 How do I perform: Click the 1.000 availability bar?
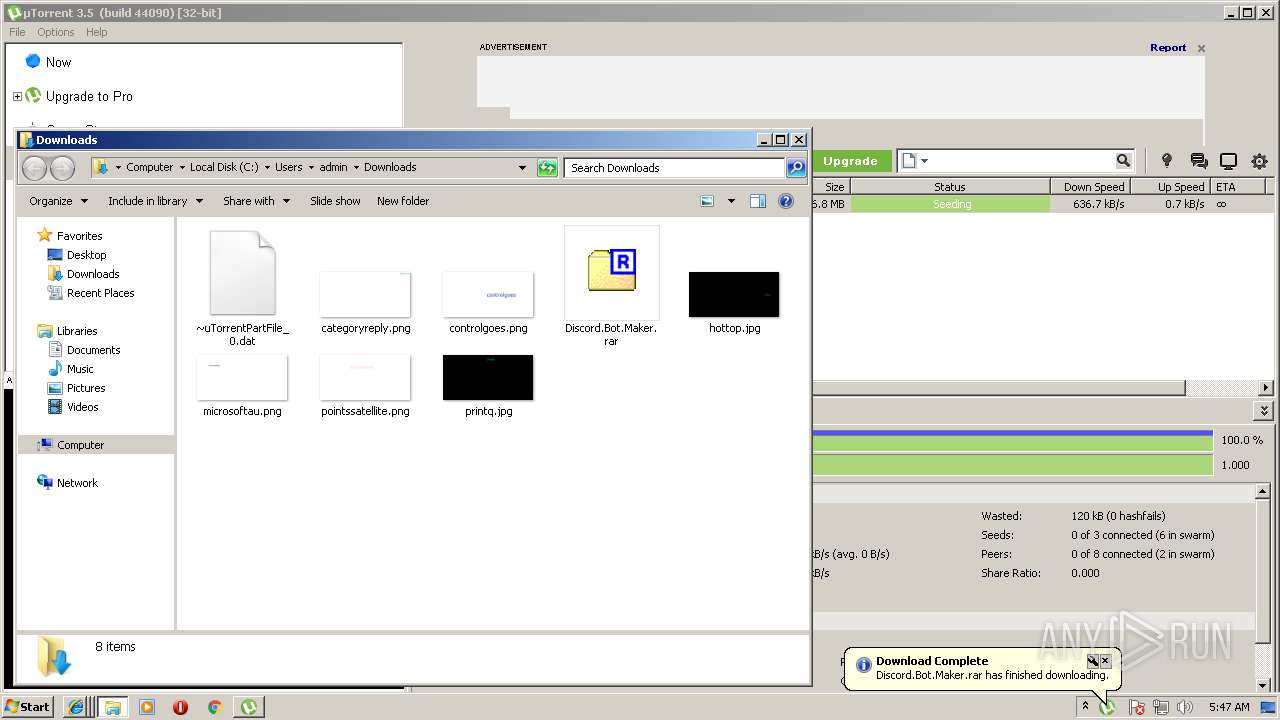1013,465
